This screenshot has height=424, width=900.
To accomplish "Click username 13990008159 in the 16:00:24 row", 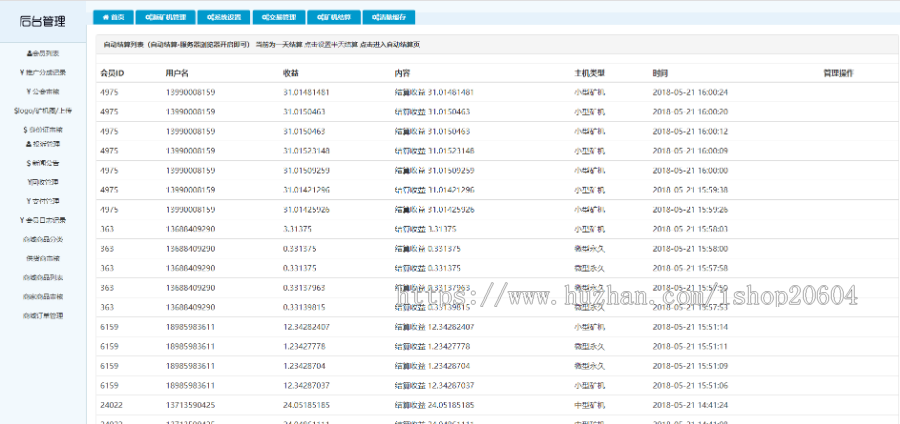I will click(x=191, y=92).
